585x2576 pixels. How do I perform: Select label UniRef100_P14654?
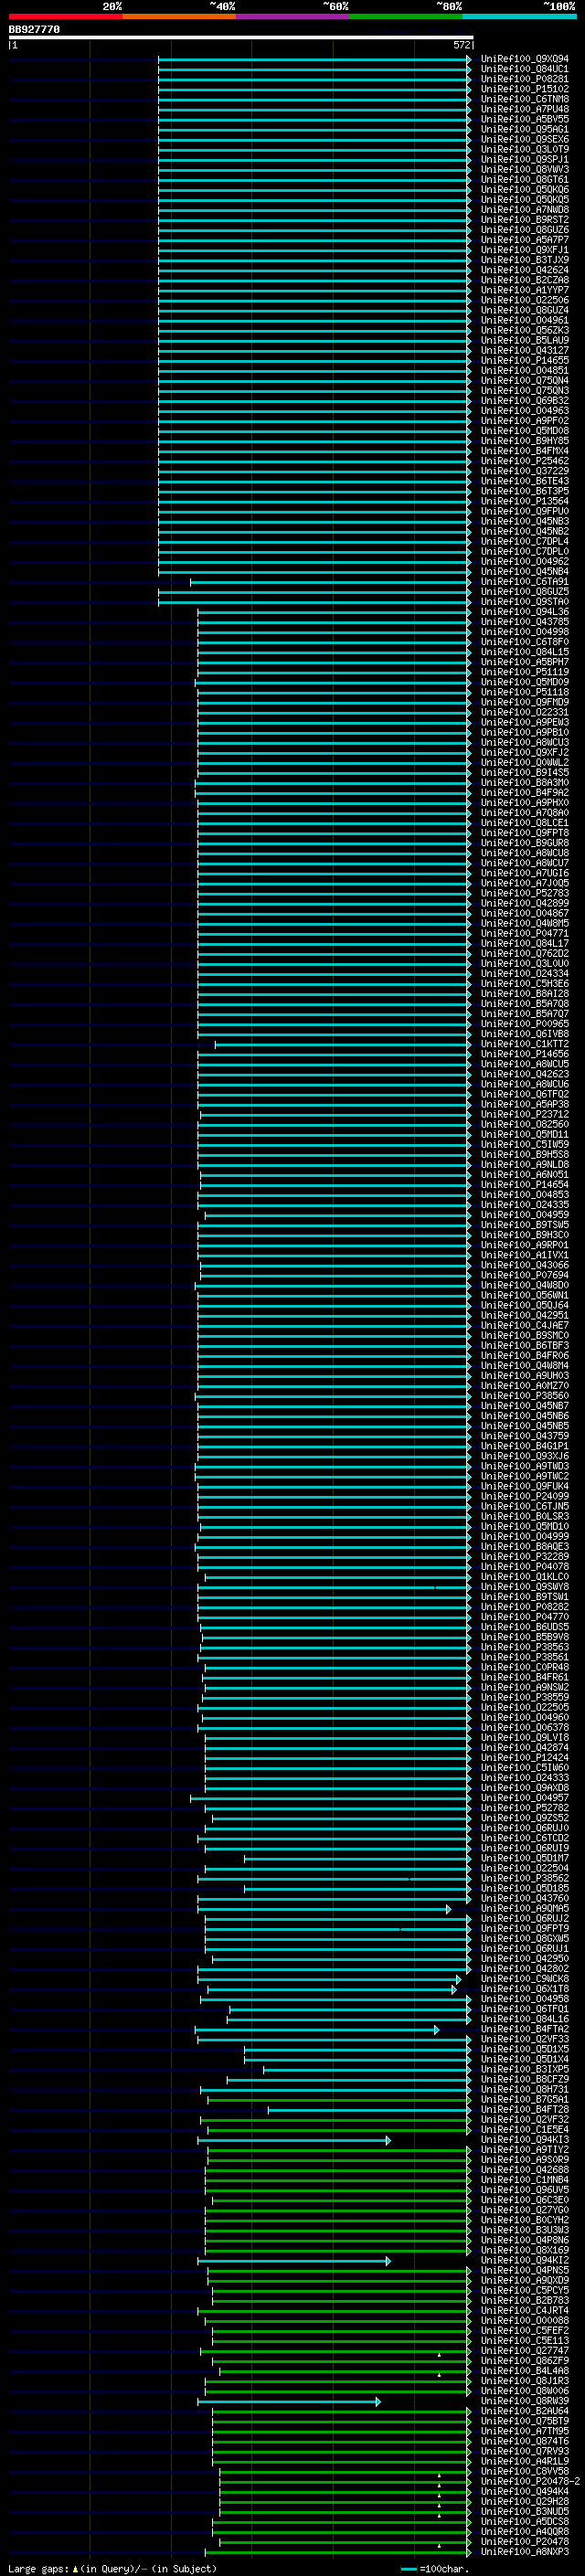[x=525, y=1185]
